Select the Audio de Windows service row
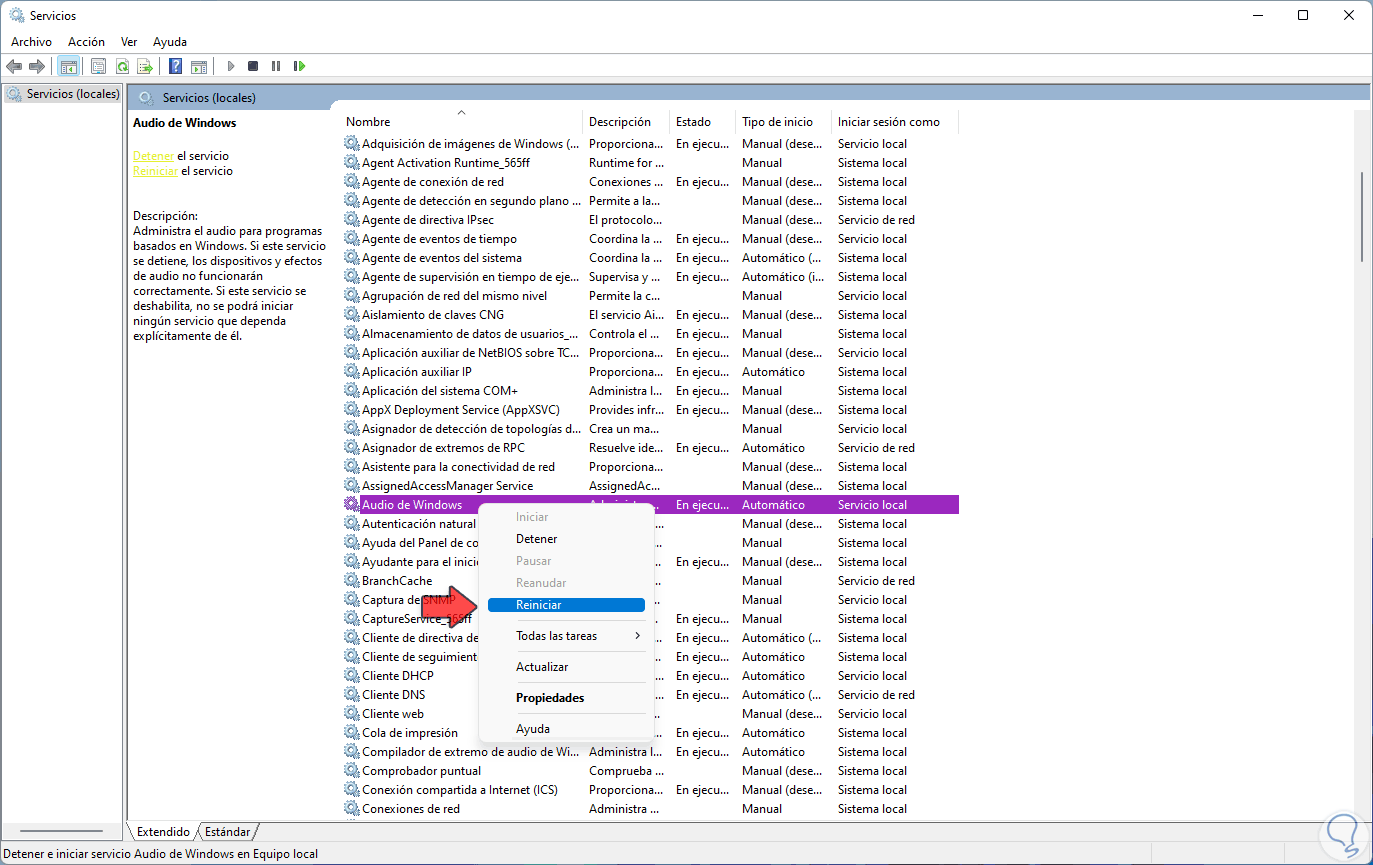Screen dimensions: 1373x865 pos(651,505)
